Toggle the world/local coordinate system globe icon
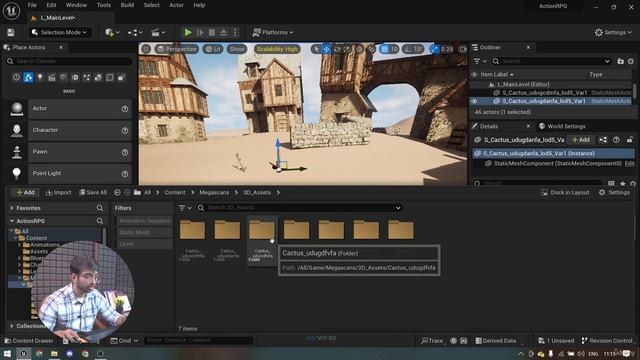The width and height of the screenshot is (640, 360). pos(360,49)
